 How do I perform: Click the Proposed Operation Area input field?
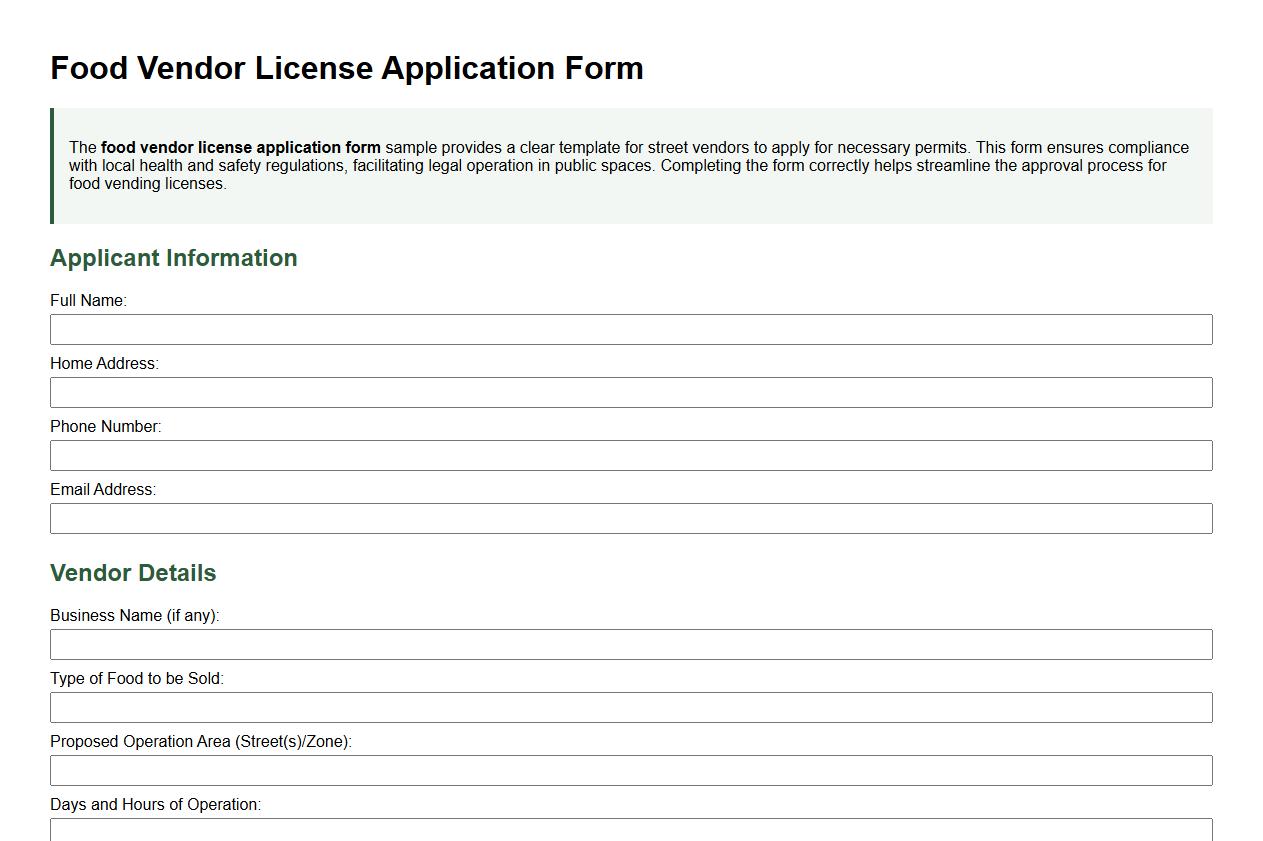(x=630, y=770)
